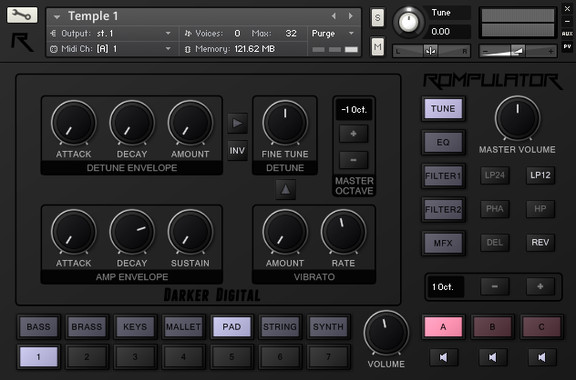Select layer B
Image resolution: width=576 pixels, height=380 pixels.
[492, 327]
